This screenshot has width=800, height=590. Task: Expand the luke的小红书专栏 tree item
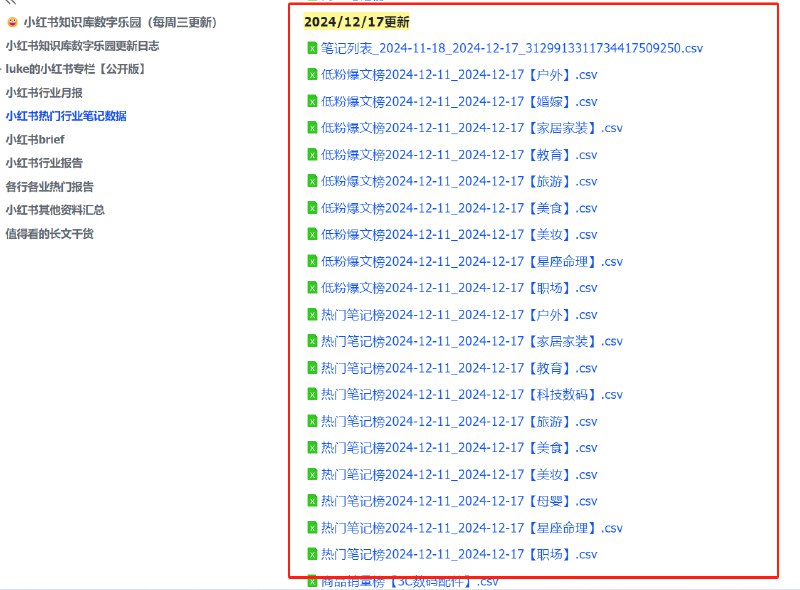click(x=2, y=69)
